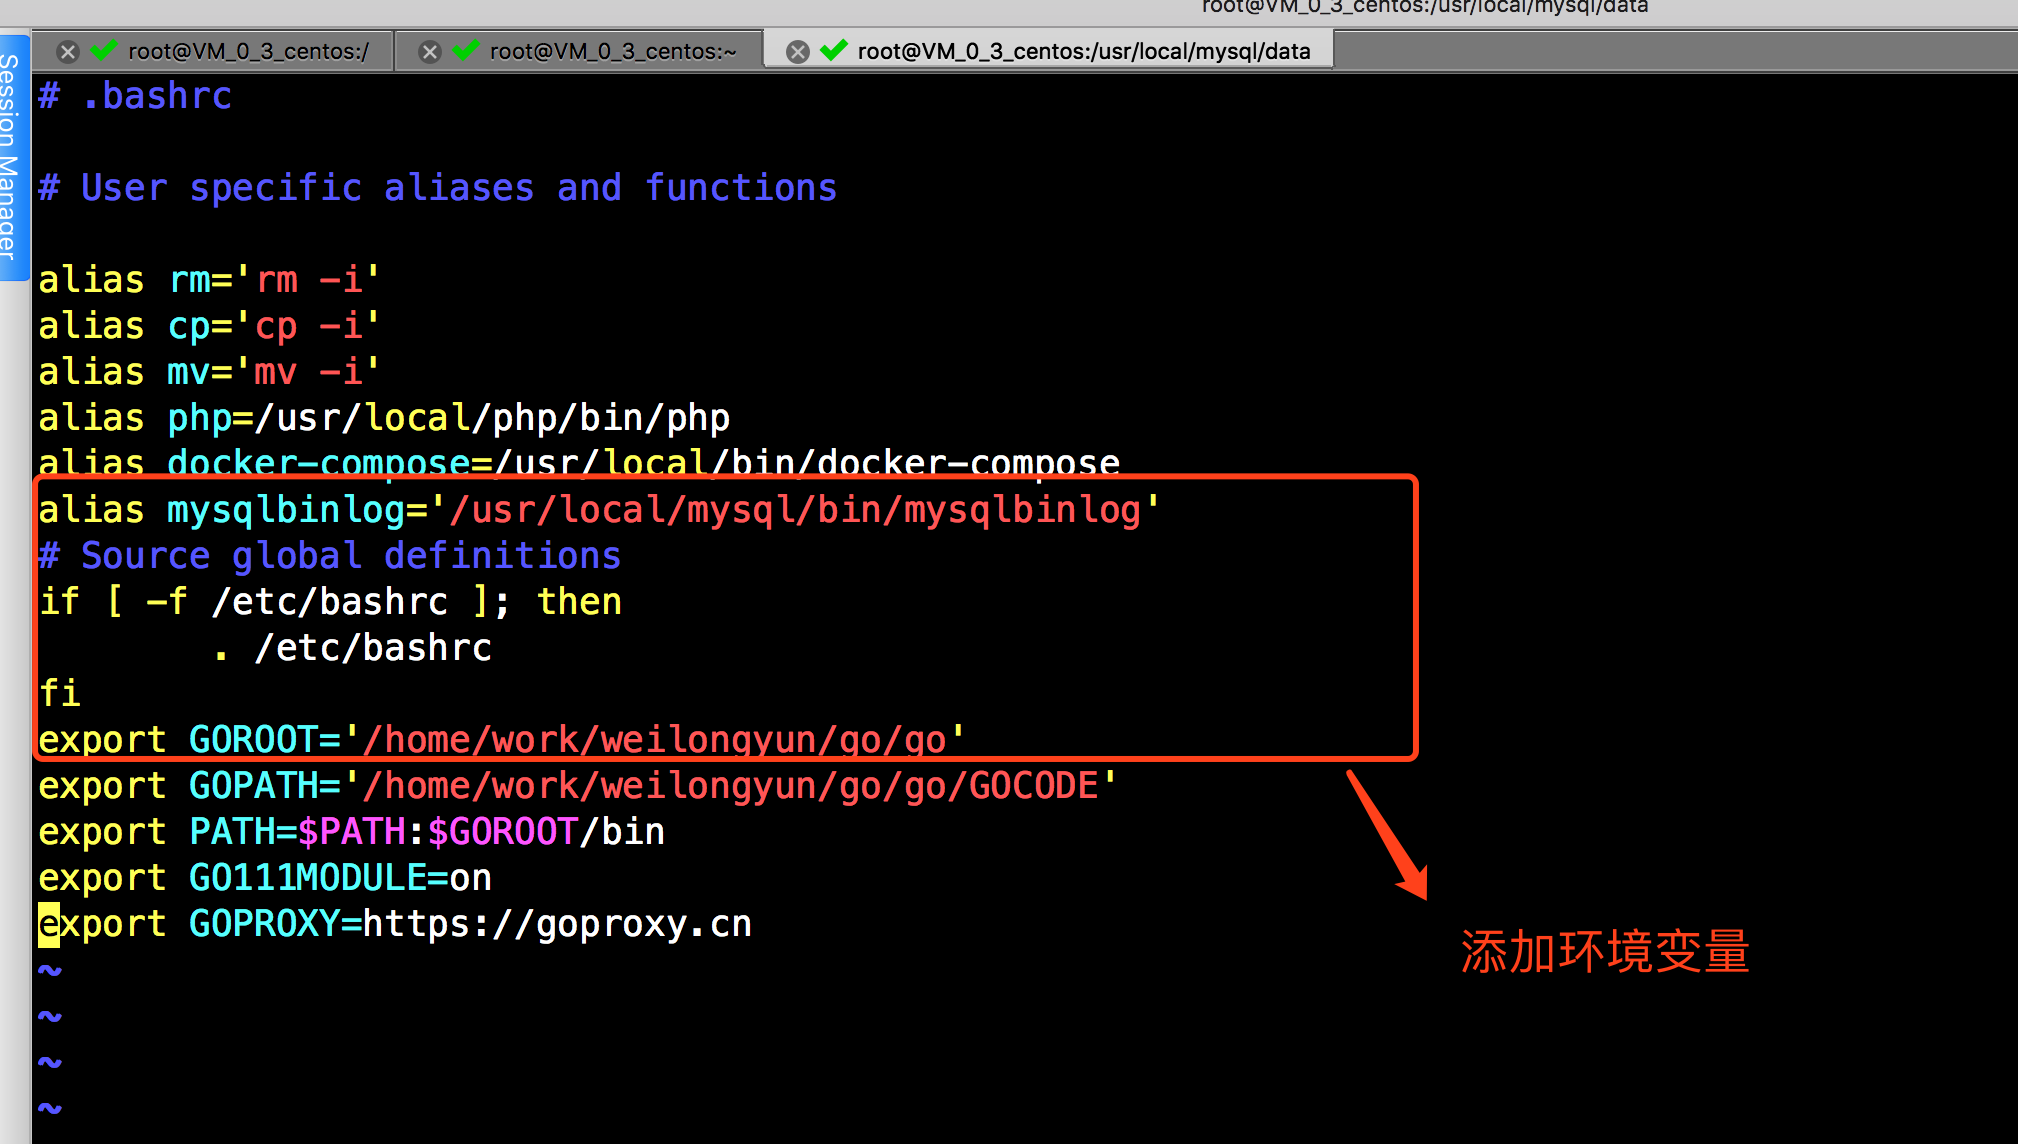Screen dimensions: 2018x1144
Task: Place cursor on the '# .bashrc' comment
Action: tap(135, 97)
